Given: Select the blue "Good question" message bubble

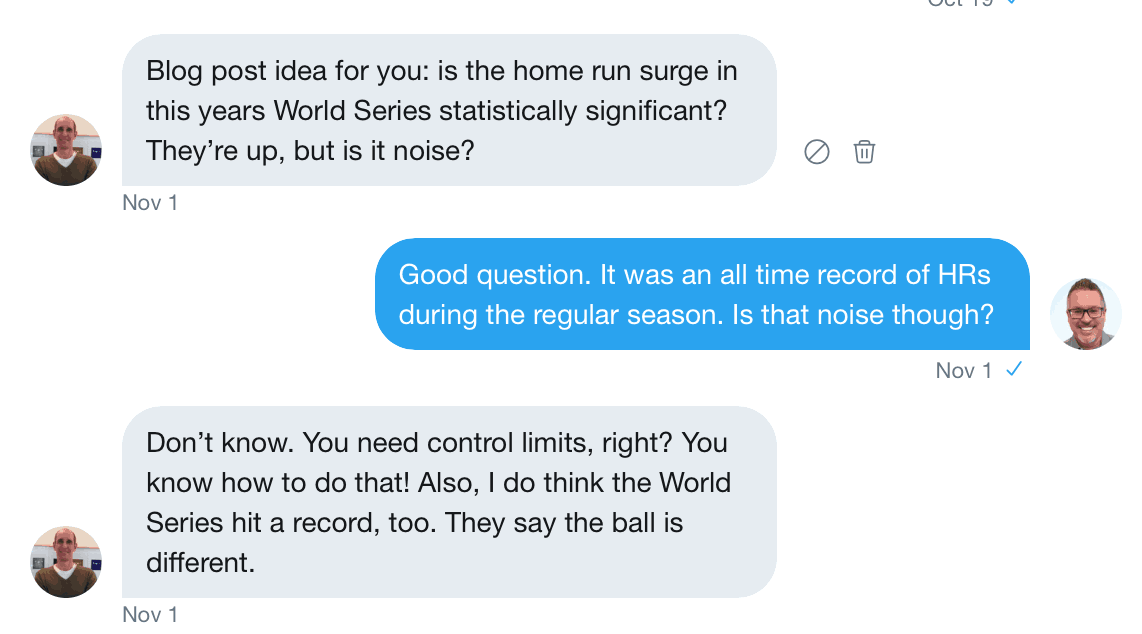Looking at the screenshot, I should coord(702,294).
